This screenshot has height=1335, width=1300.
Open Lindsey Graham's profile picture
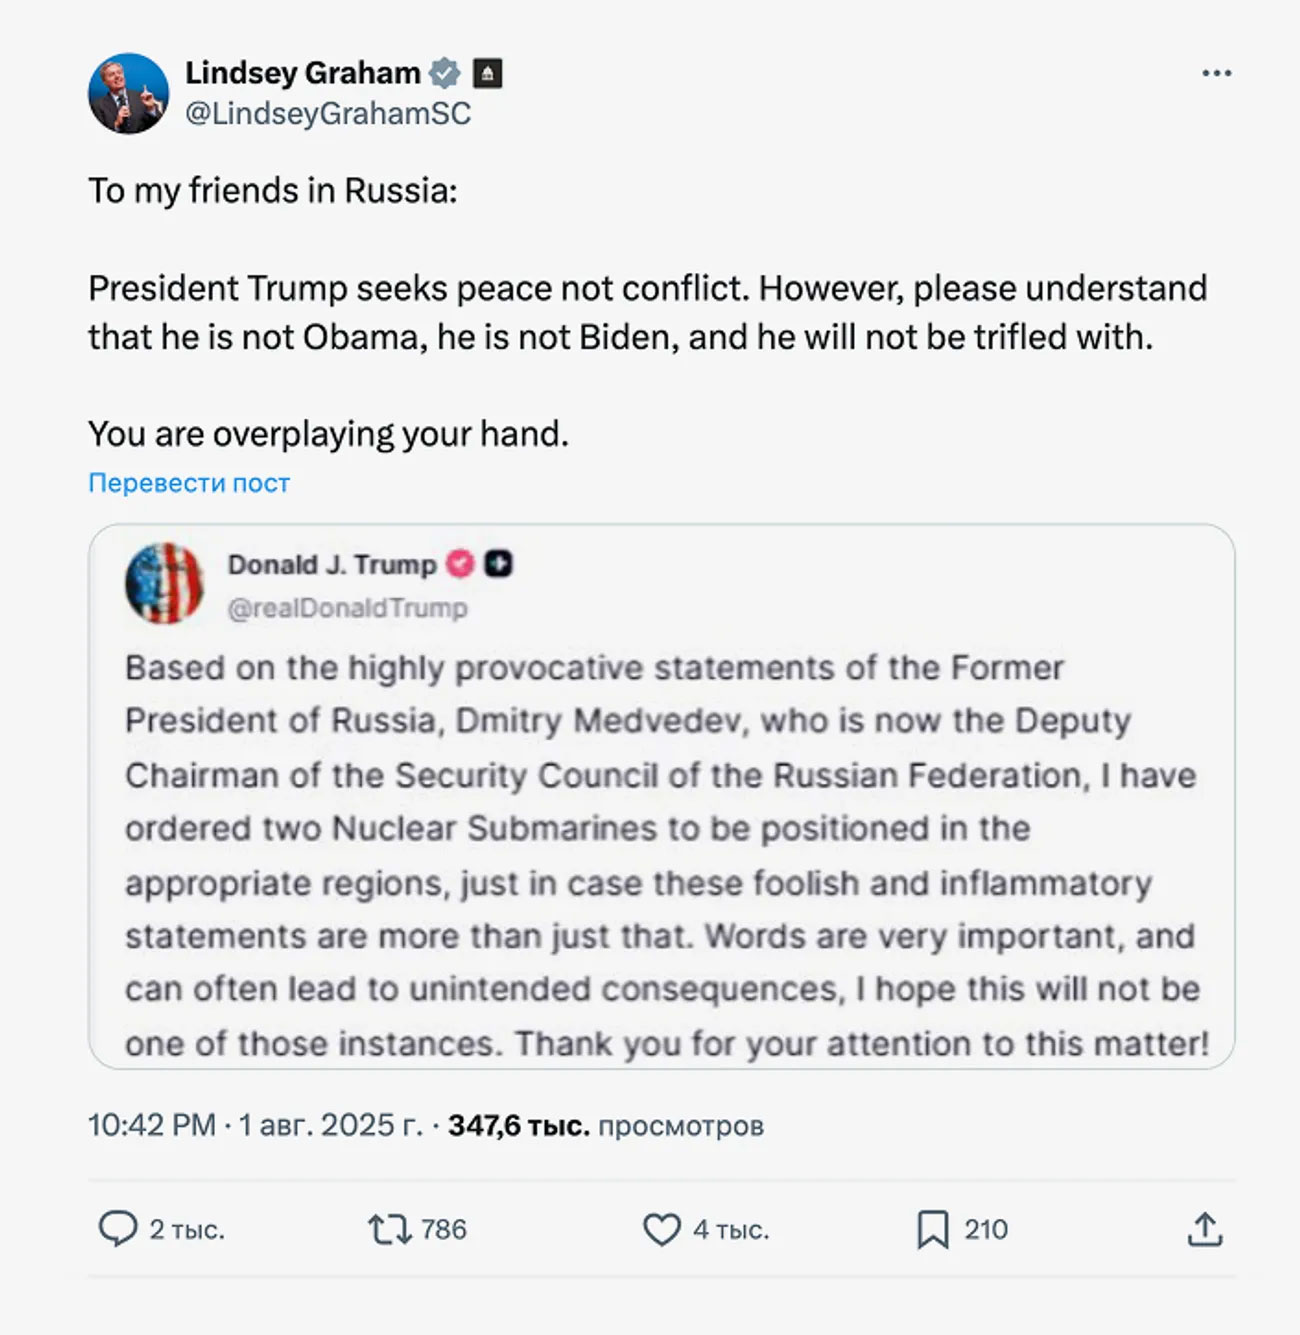click(128, 93)
